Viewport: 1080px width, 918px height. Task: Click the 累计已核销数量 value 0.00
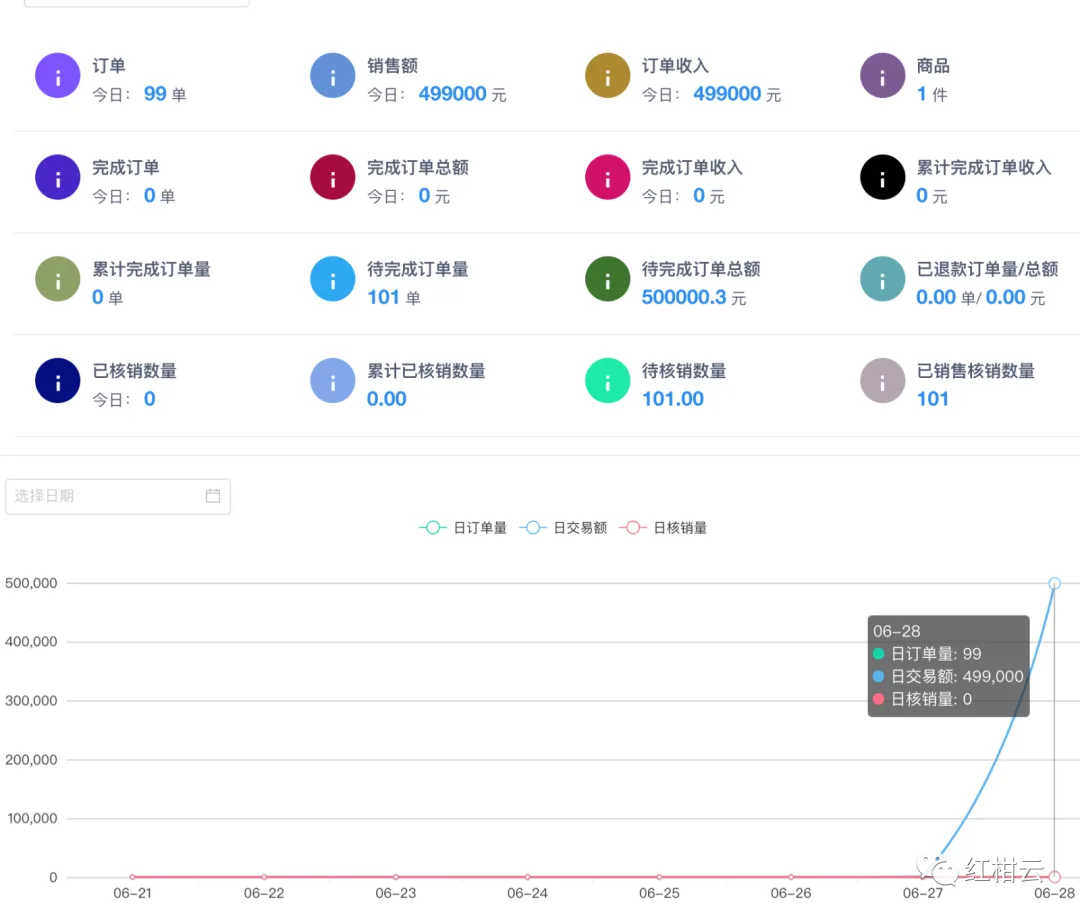coord(386,399)
